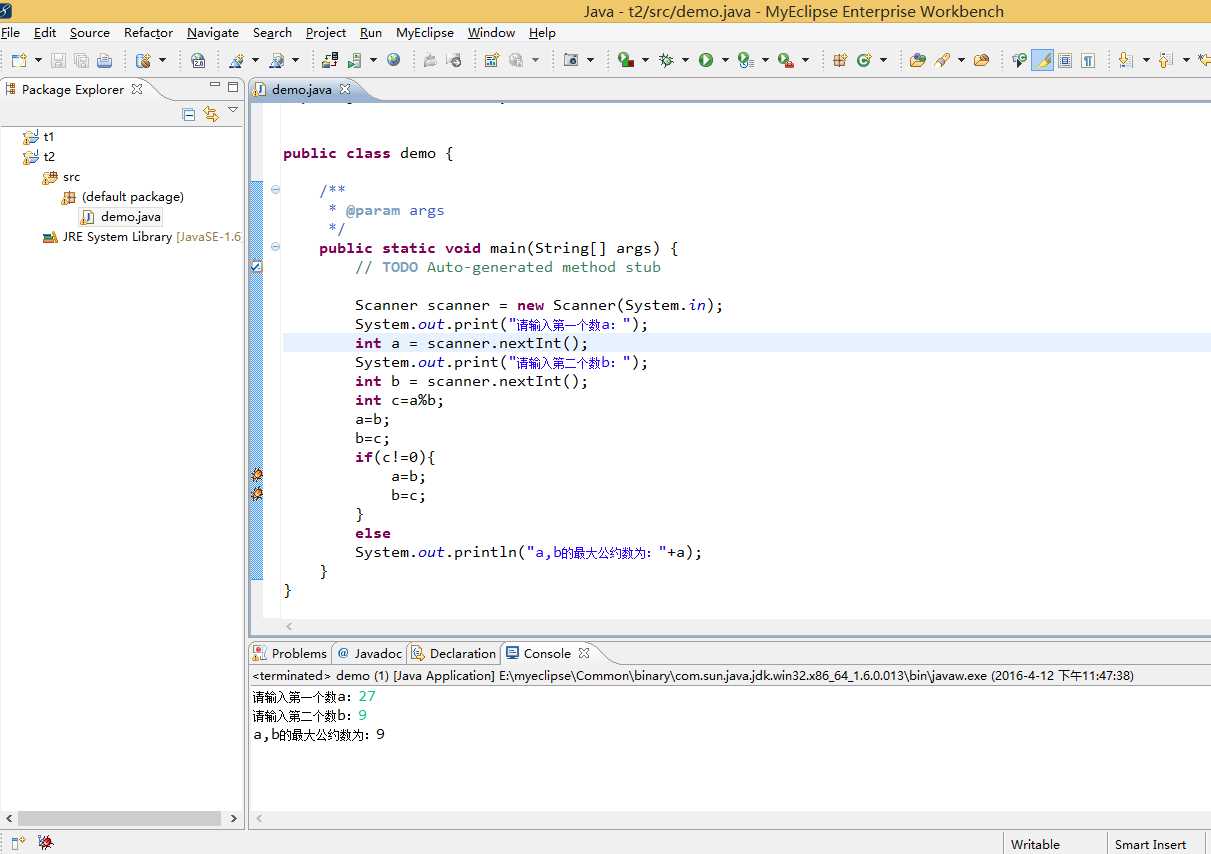Image resolution: width=1211 pixels, height=854 pixels.
Task: Switch to the Problems tab
Action: click(290, 653)
